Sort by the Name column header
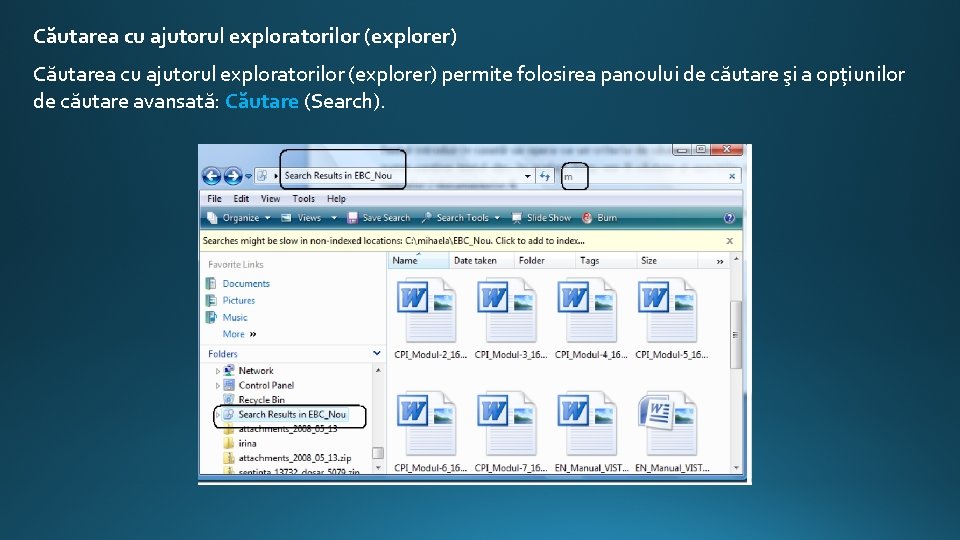Viewport: 960px width, 540px height. tap(418, 261)
